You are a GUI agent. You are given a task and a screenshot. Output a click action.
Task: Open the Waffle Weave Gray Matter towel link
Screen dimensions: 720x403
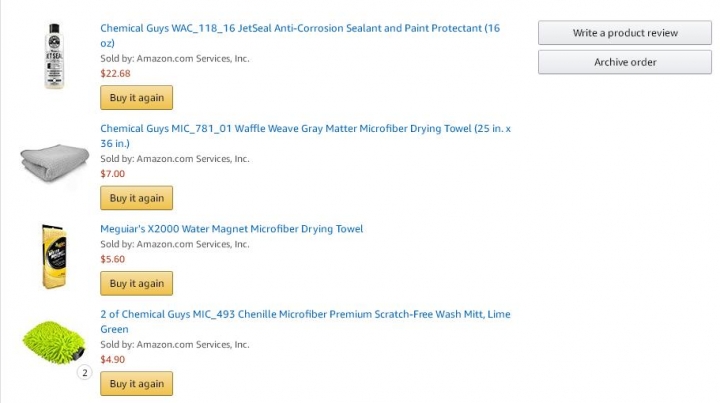pyautogui.click(x=305, y=136)
